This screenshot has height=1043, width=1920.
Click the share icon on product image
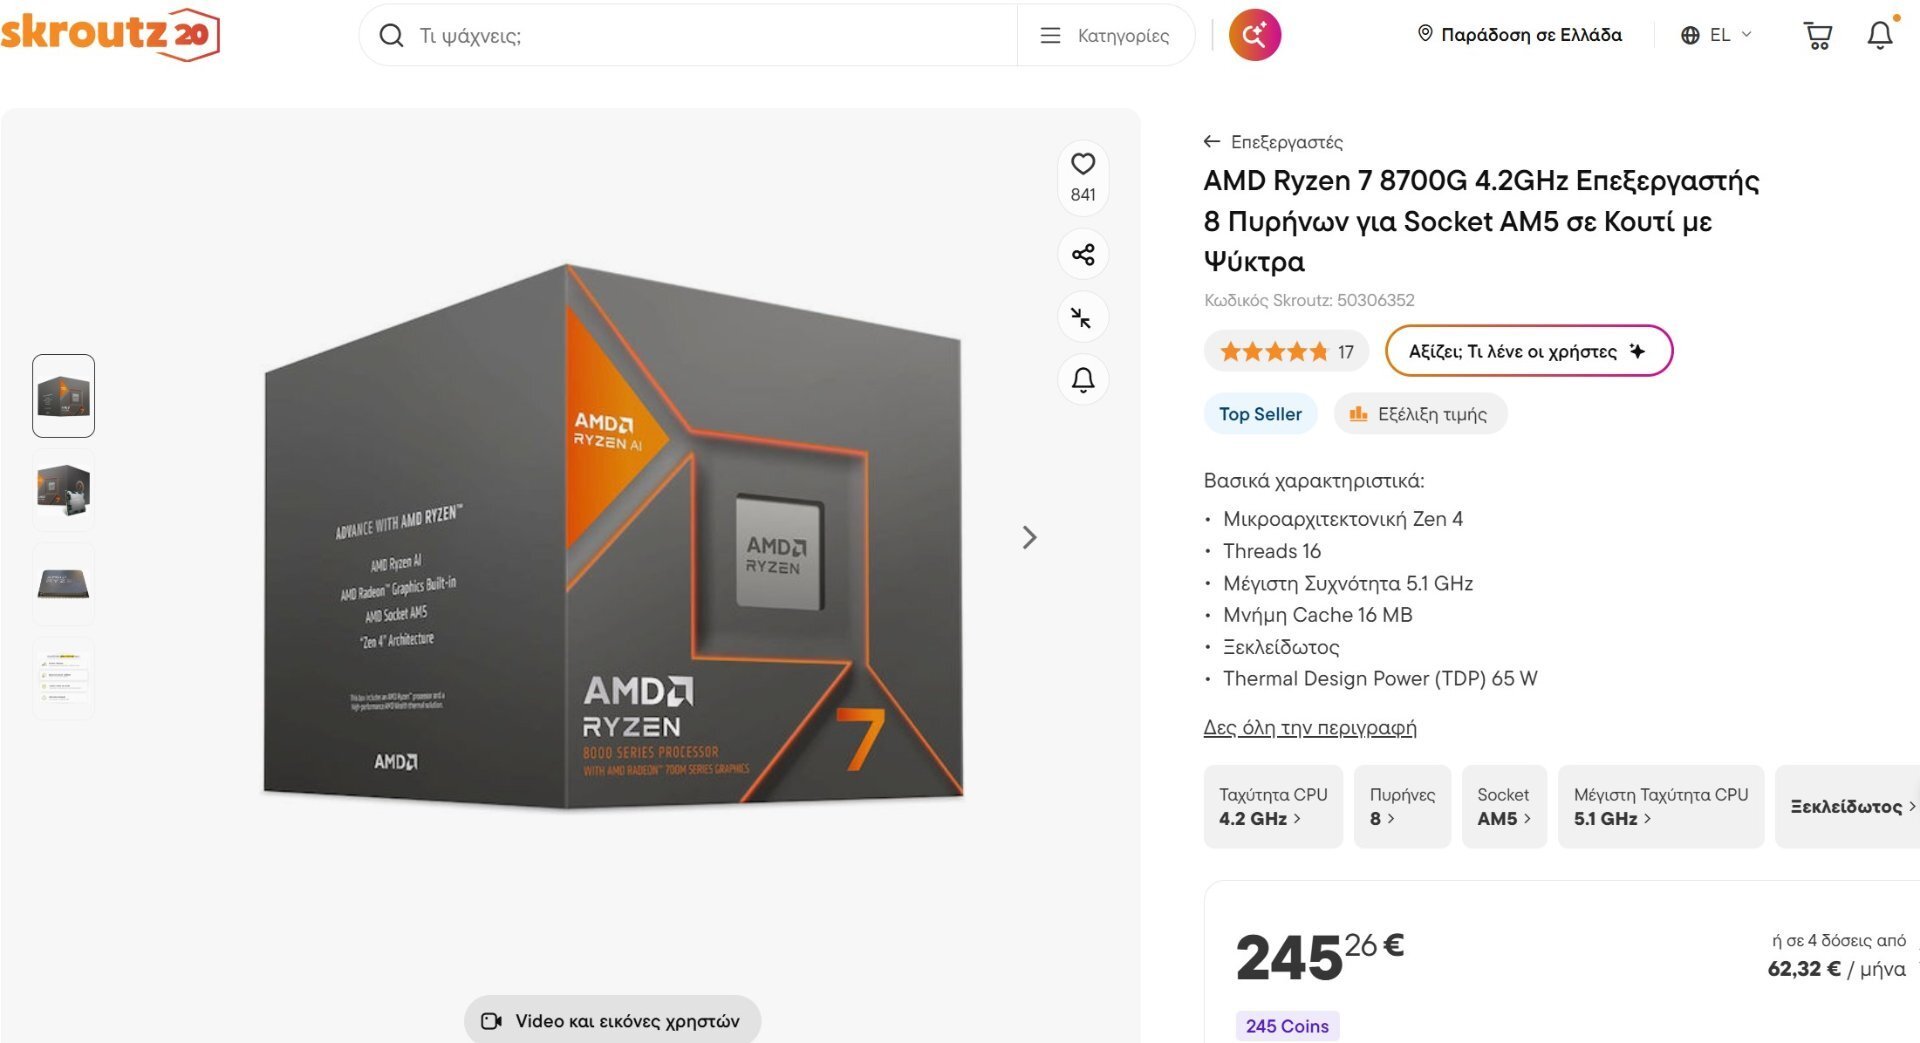coord(1083,254)
